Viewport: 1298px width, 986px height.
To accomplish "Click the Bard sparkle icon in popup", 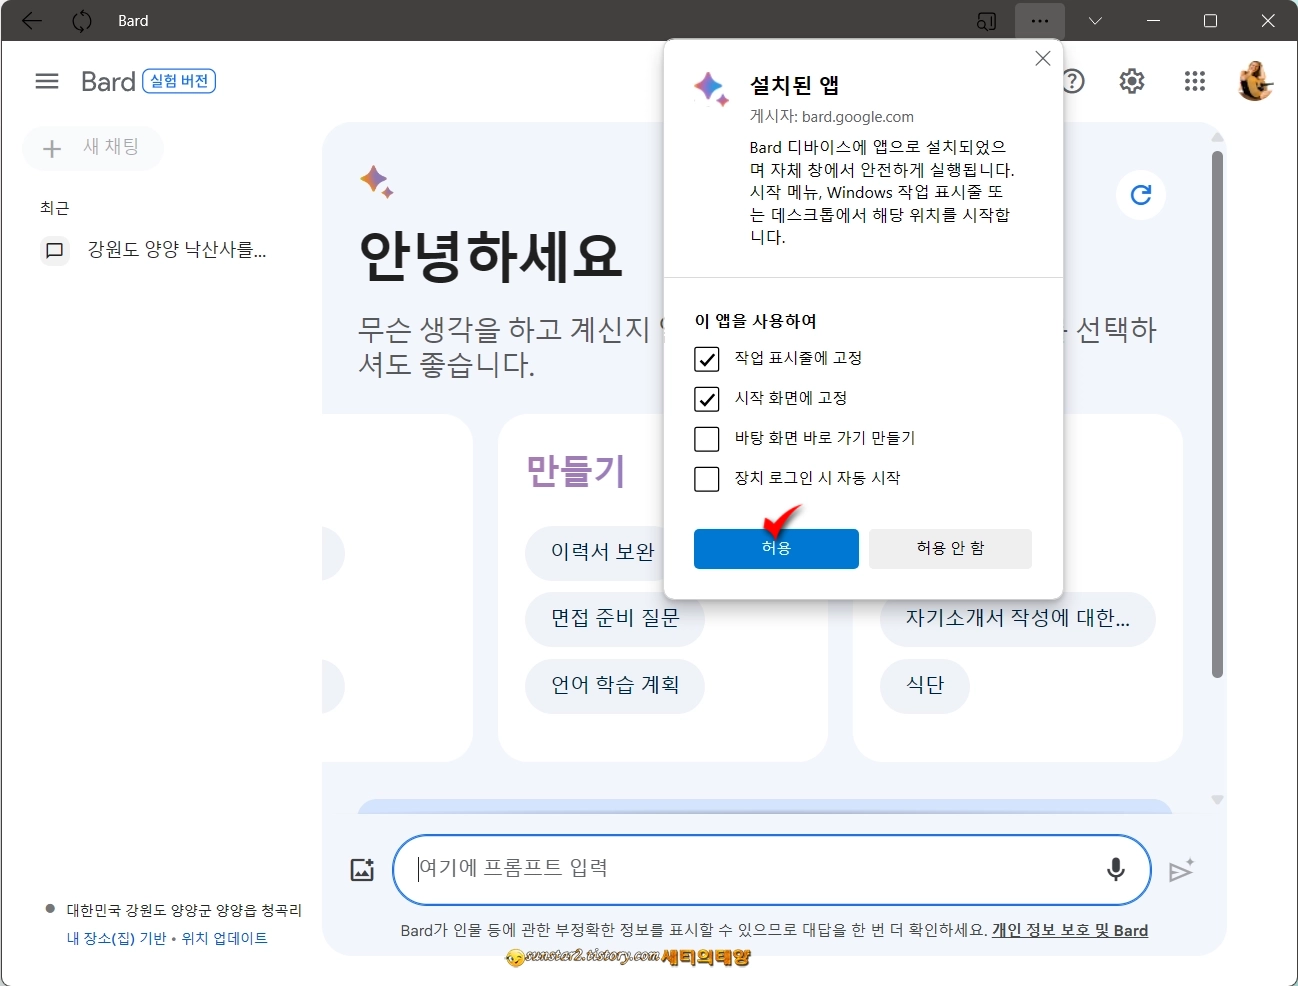I will point(711,88).
